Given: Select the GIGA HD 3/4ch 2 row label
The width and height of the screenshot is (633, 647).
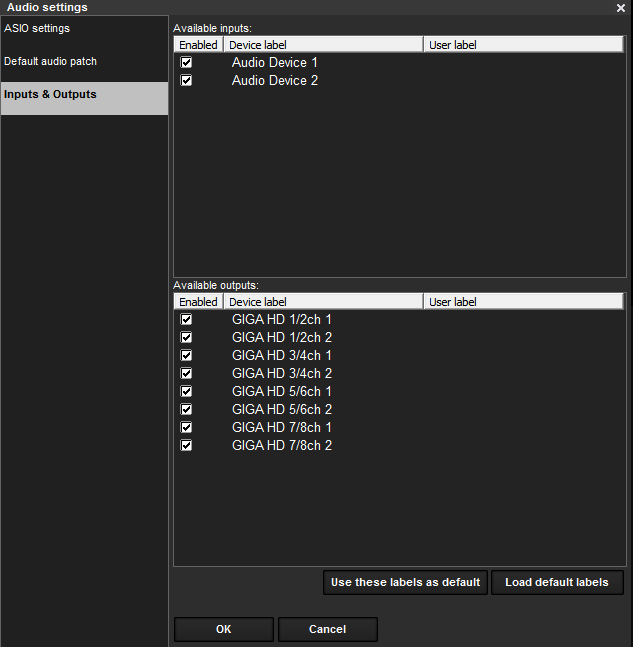Looking at the screenshot, I should 281,374.
